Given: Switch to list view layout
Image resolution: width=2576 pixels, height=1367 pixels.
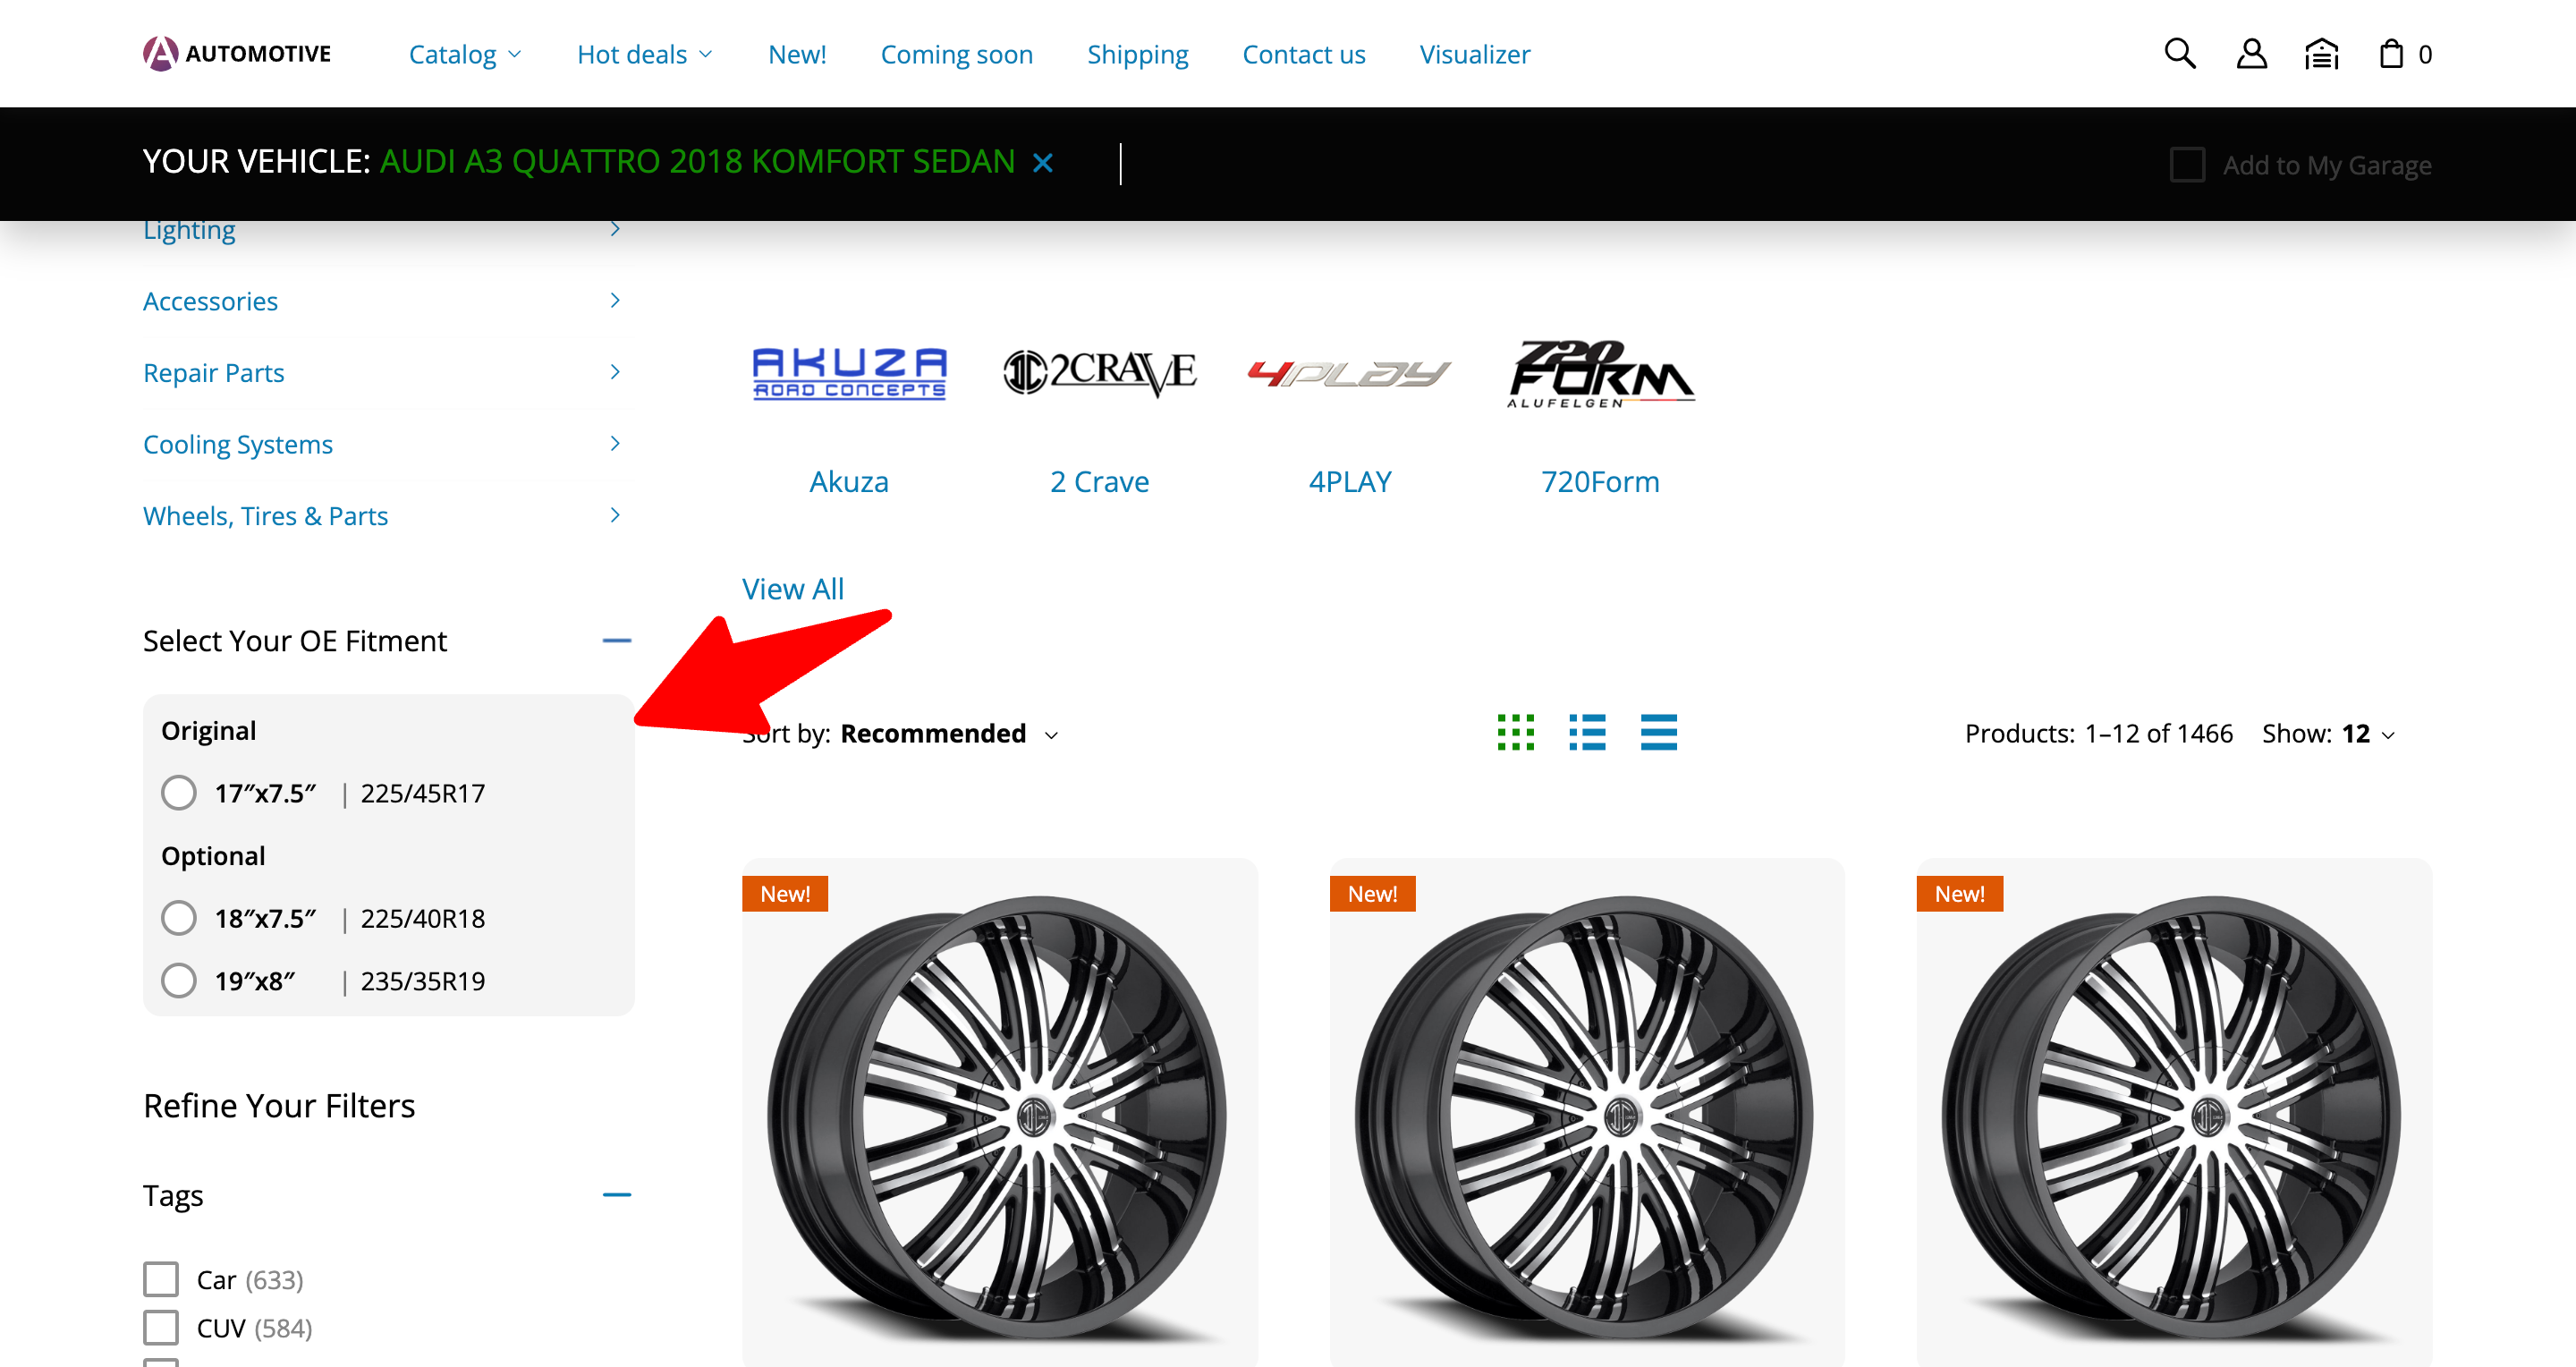Looking at the screenshot, I should [1587, 733].
